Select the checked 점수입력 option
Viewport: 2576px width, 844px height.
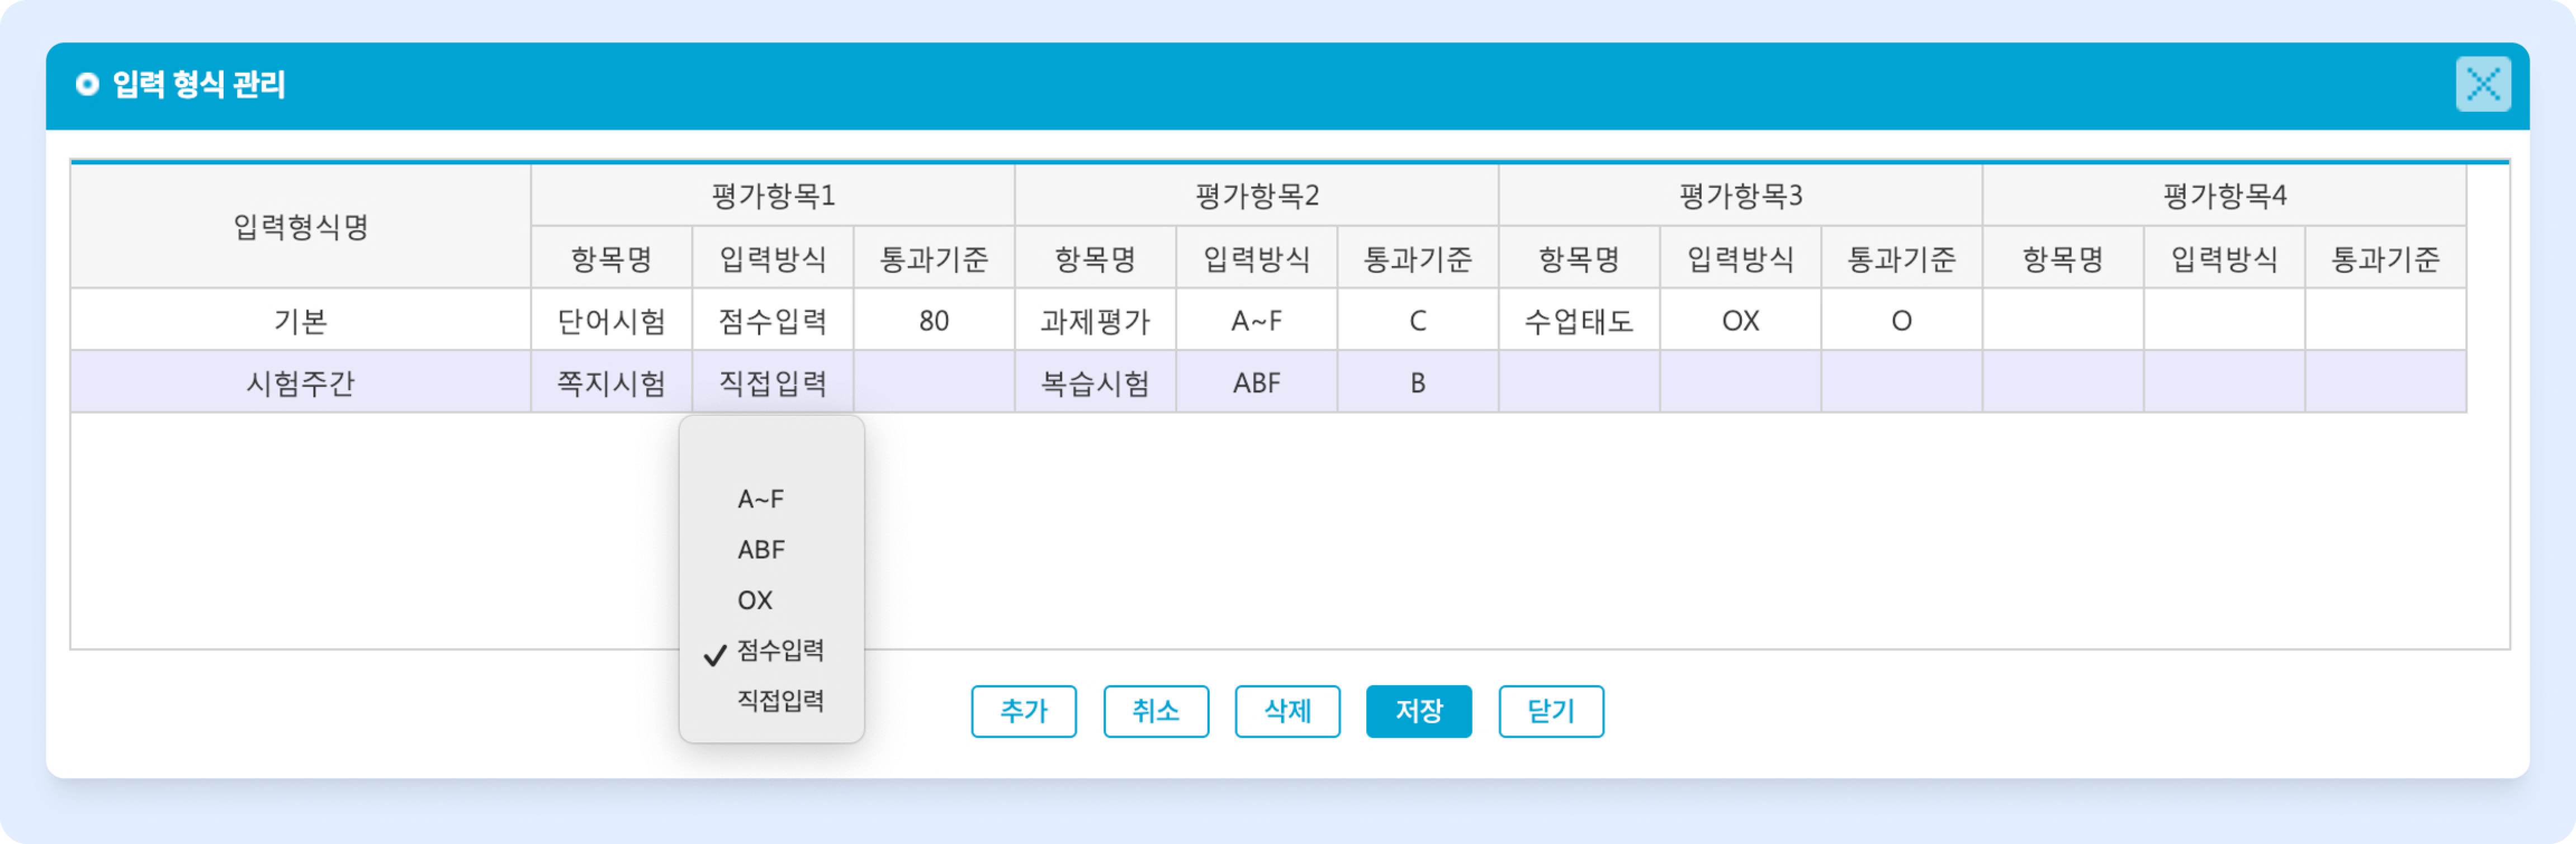(x=780, y=651)
